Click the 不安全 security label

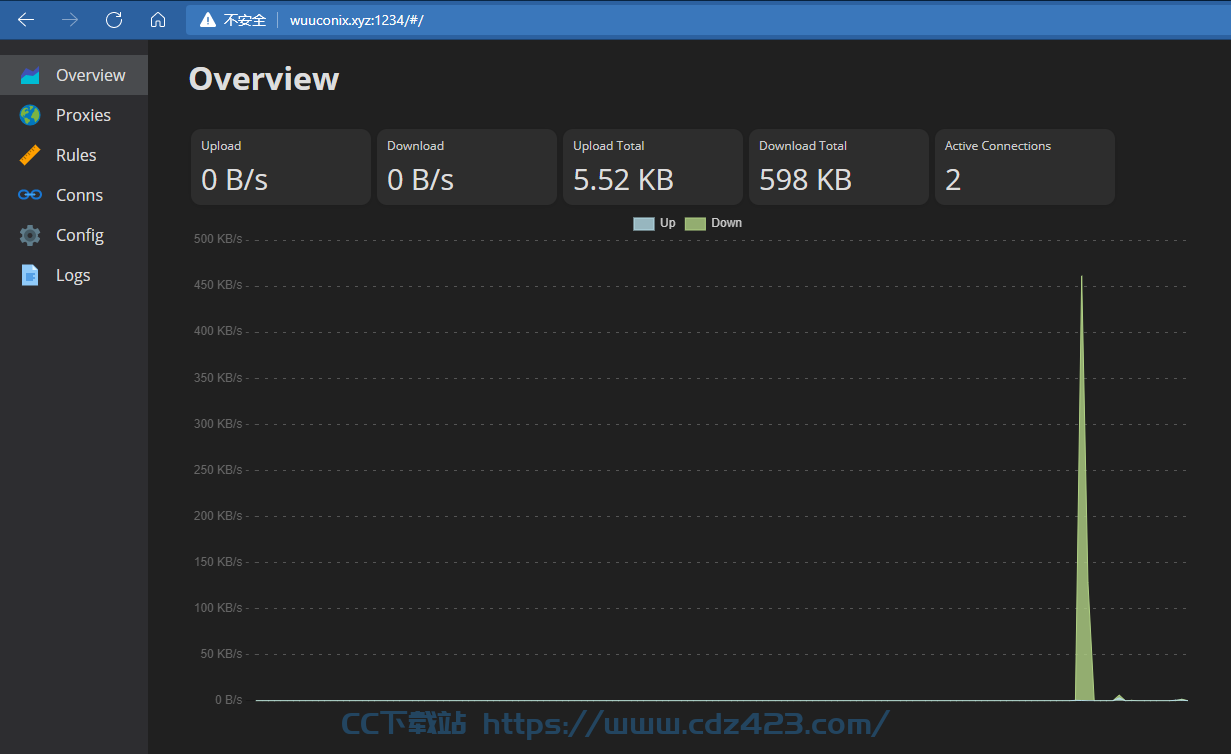(x=245, y=20)
